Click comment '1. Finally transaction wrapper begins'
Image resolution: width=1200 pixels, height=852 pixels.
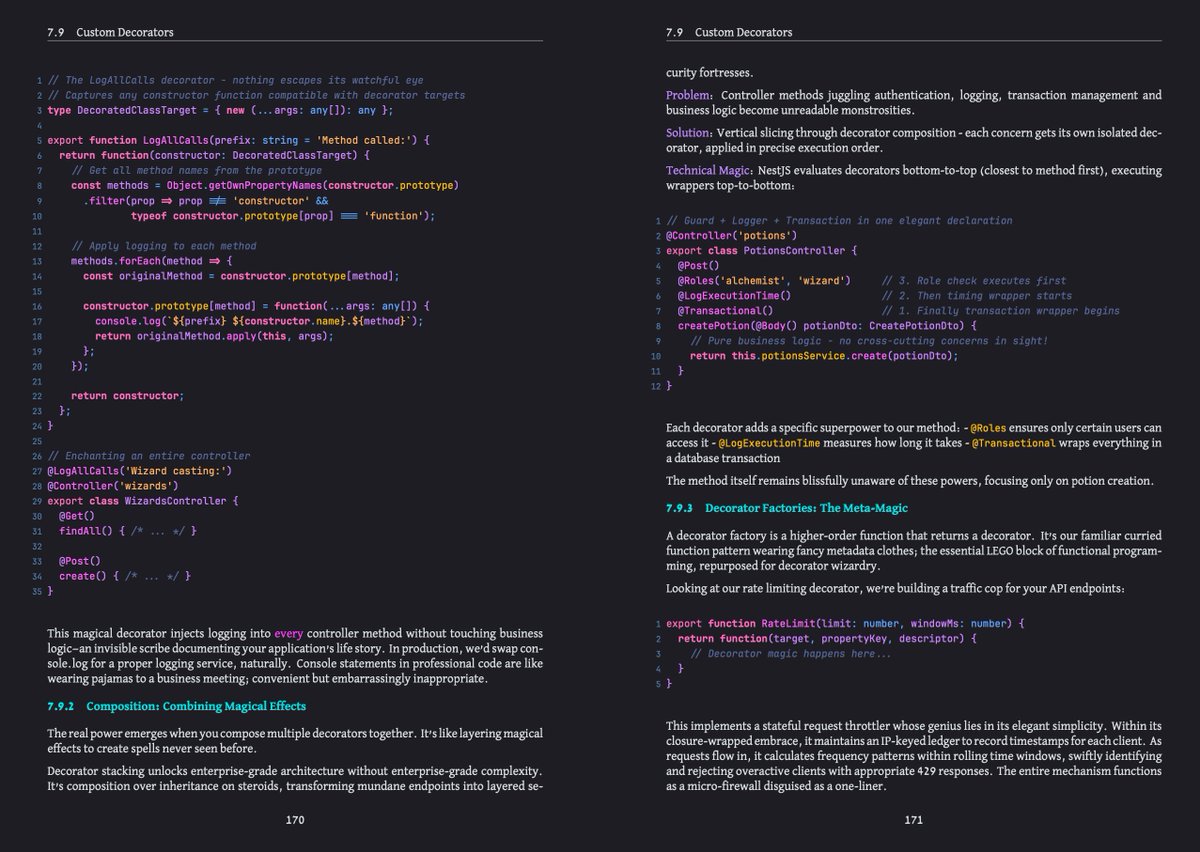pos(1001,310)
